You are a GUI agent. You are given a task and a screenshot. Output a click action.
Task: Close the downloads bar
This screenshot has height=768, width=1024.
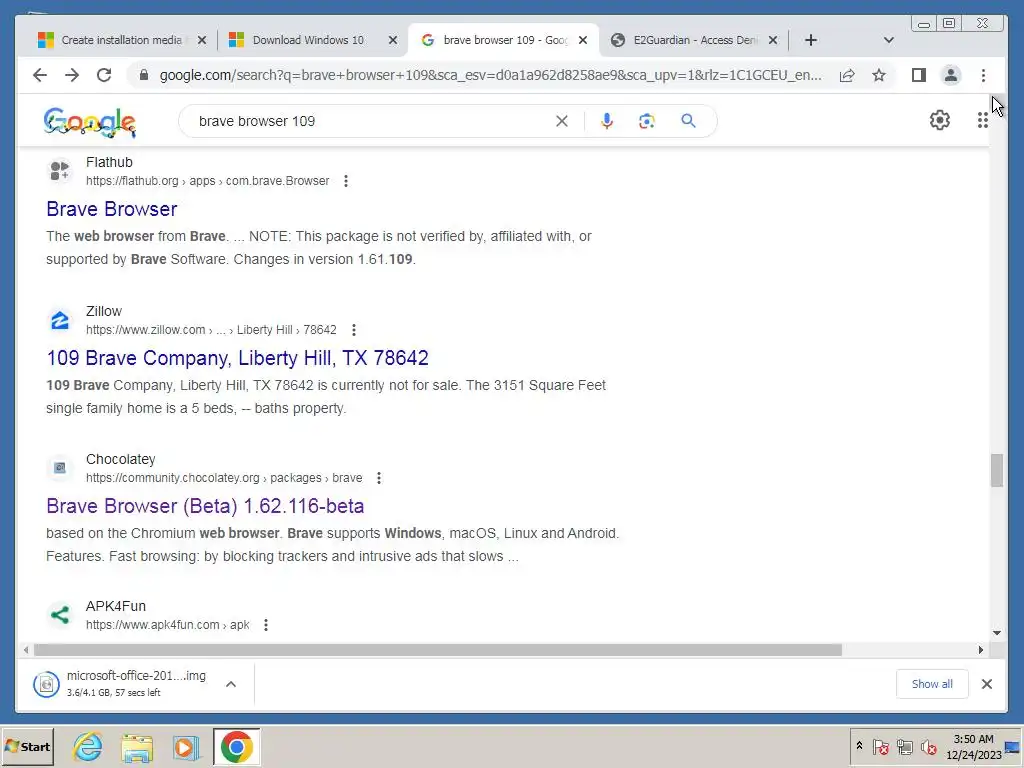coord(987,684)
